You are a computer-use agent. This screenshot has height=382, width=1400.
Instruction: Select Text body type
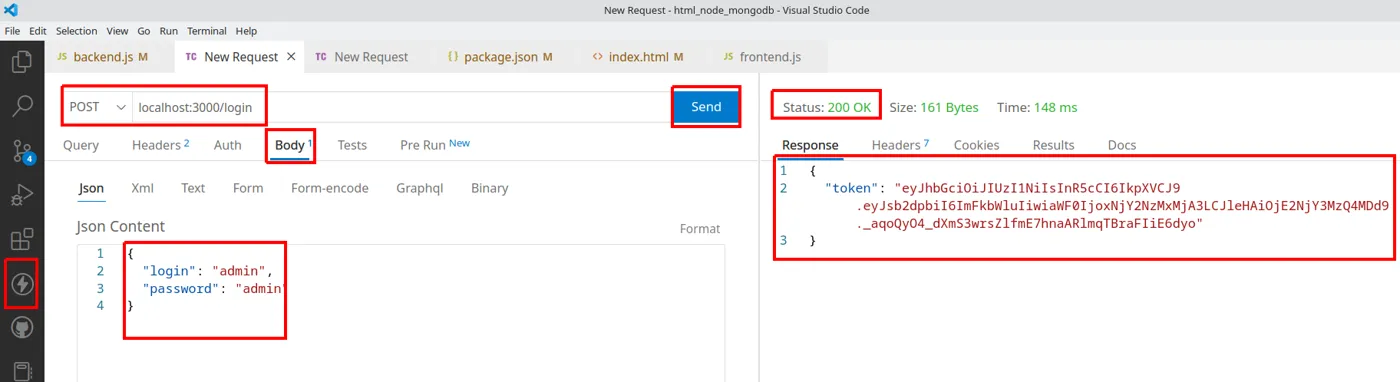pos(193,188)
